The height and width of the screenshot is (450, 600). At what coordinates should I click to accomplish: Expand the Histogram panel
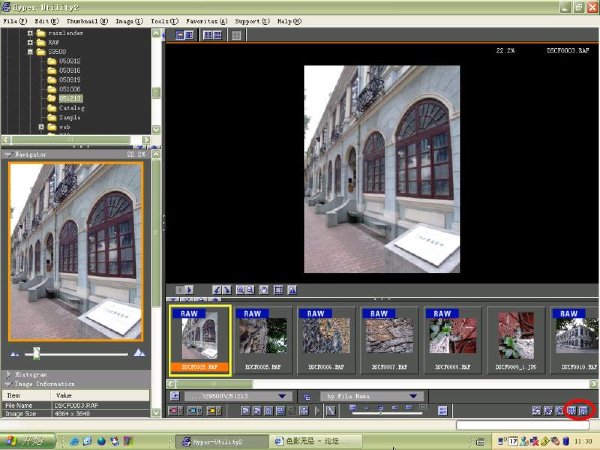click(x=8, y=375)
